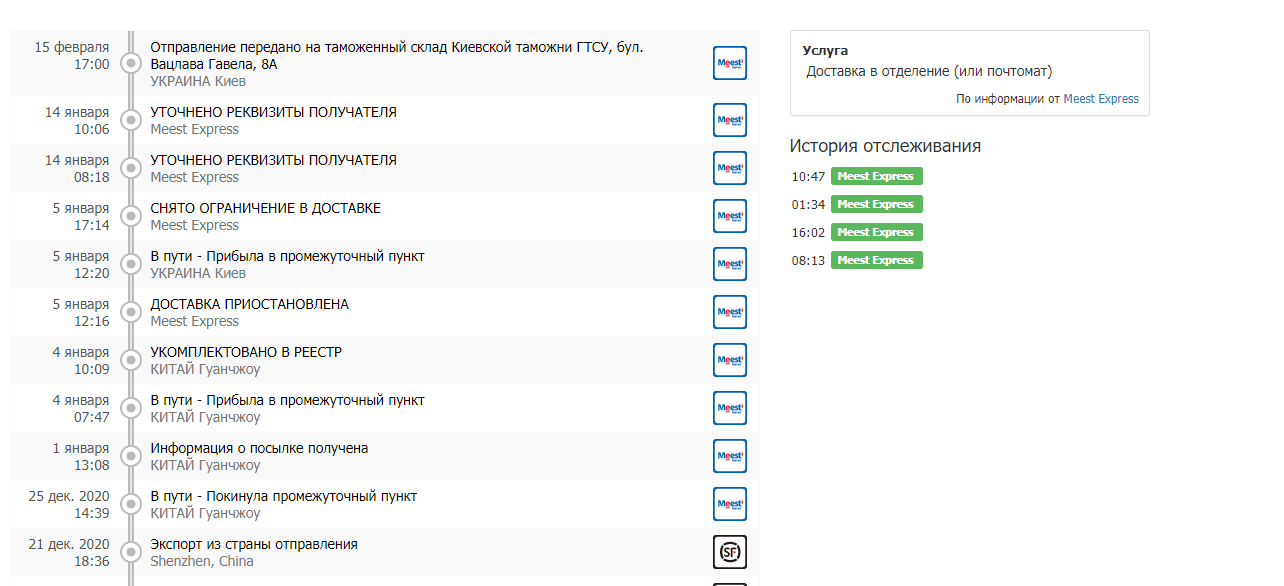The height and width of the screenshot is (586, 1284).
Task: Click Meest logo on the 14 января 10:06 row
Action: 730,120
